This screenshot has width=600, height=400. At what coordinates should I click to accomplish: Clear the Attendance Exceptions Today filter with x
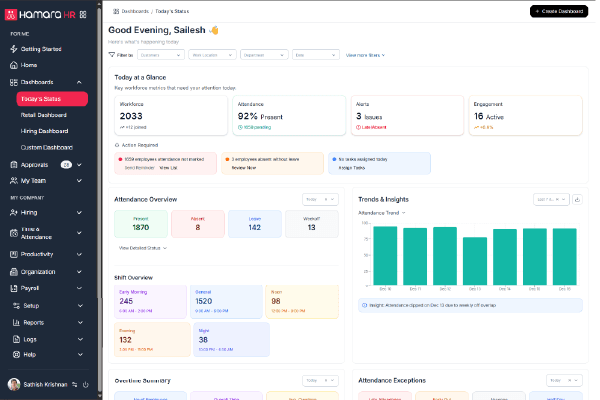point(569,380)
